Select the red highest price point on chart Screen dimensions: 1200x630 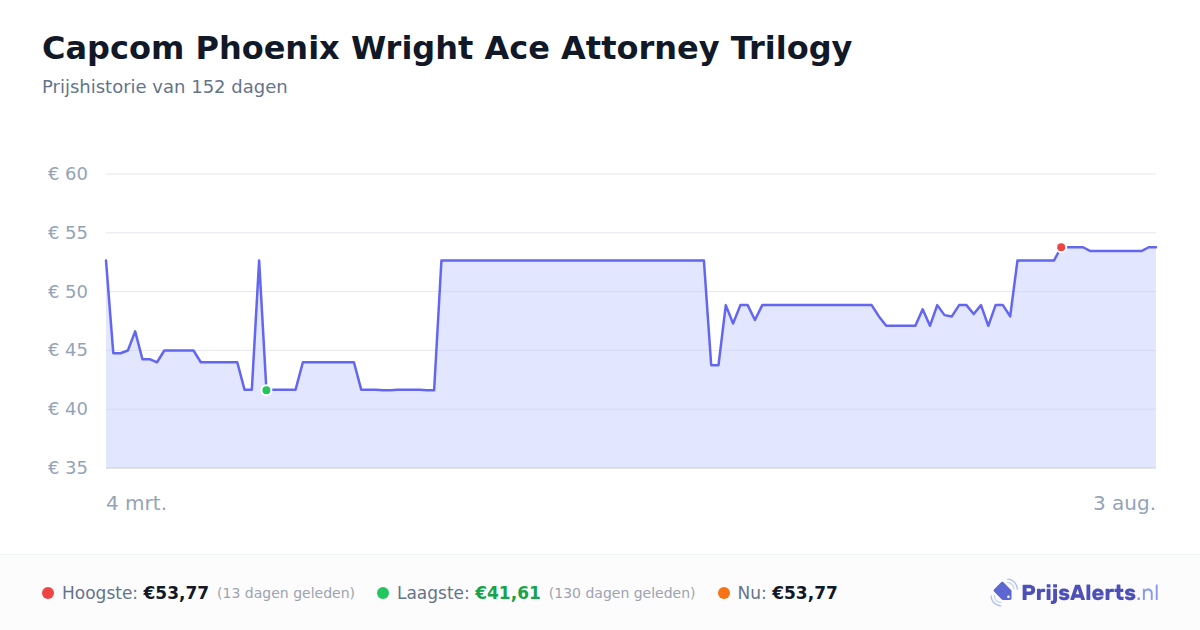click(1061, 247)
